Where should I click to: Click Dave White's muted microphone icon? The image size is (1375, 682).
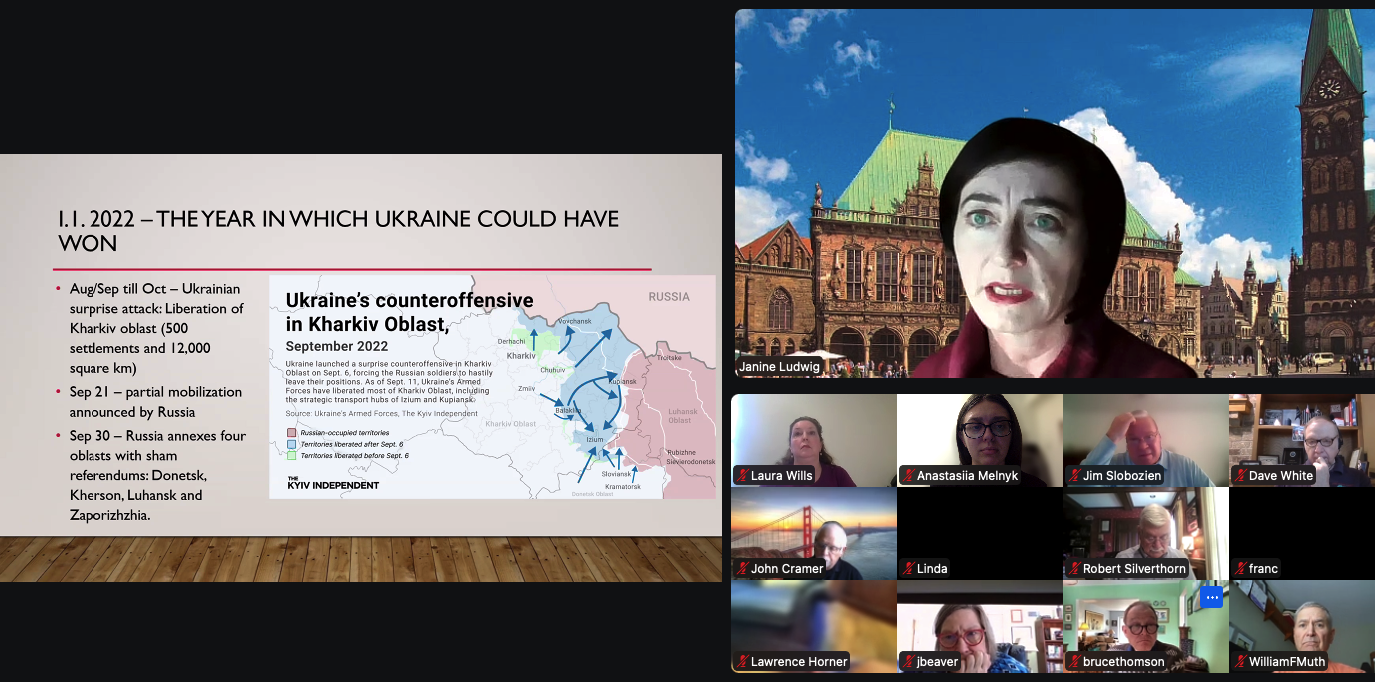coord(1241,476)
